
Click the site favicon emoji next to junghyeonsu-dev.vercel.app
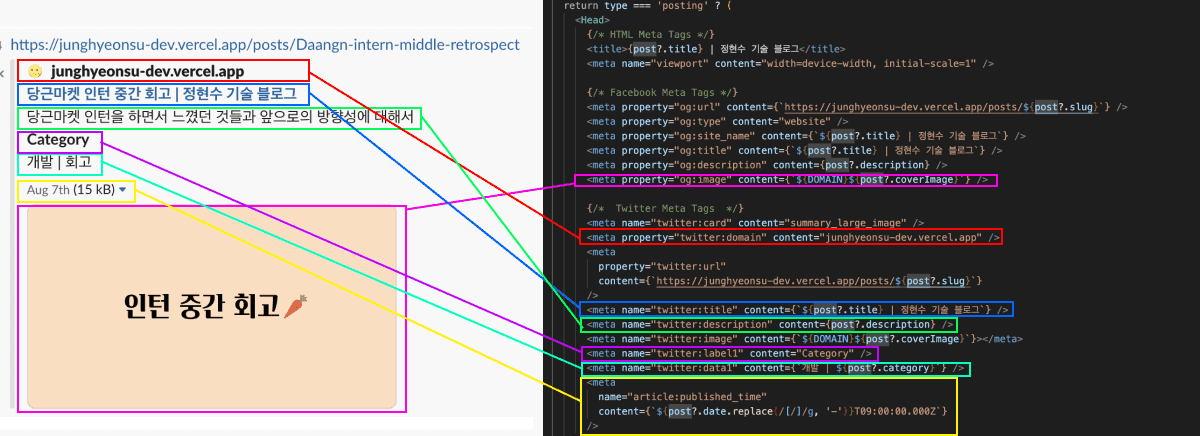click(35, 72)
